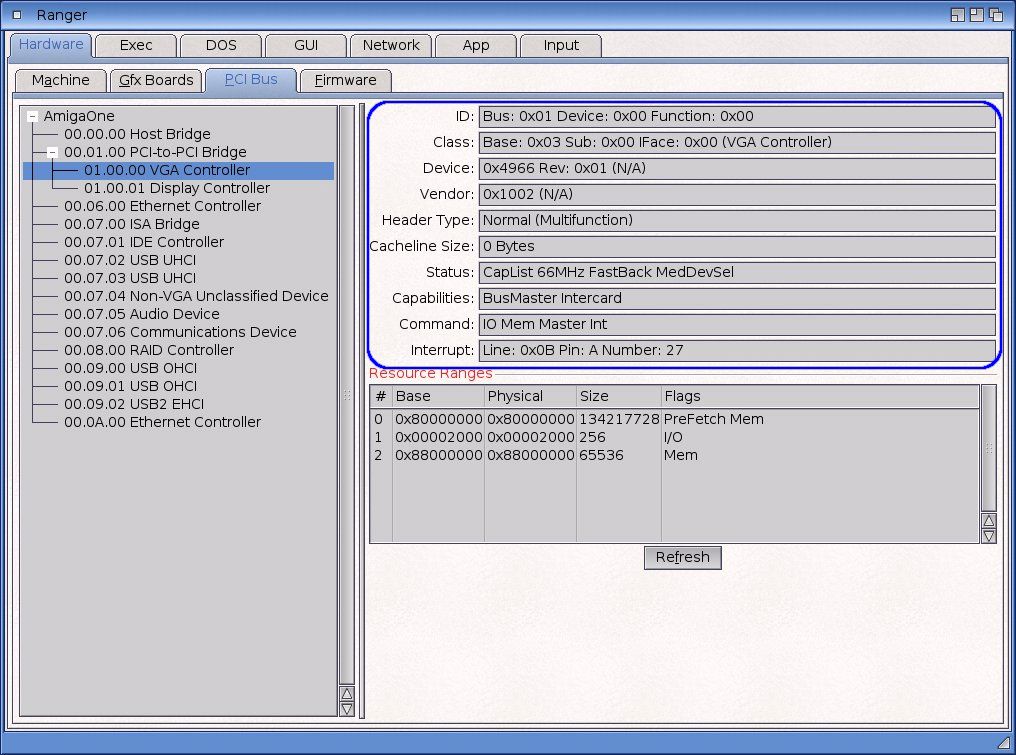Select 00.08.00 RAID Controller entry
1016x755 pixels.
149,350
